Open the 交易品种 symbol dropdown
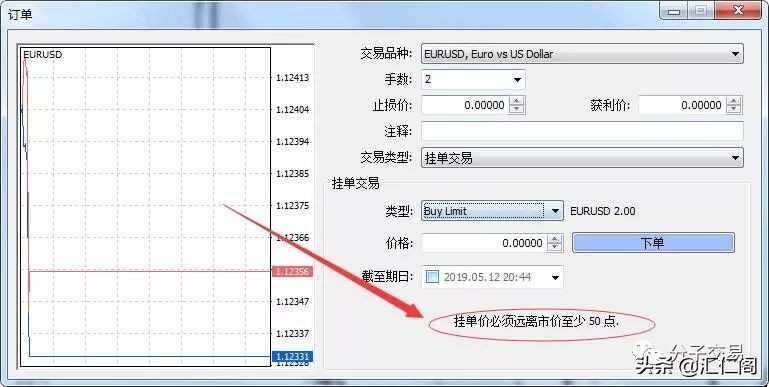 click(x=582, y=54)
